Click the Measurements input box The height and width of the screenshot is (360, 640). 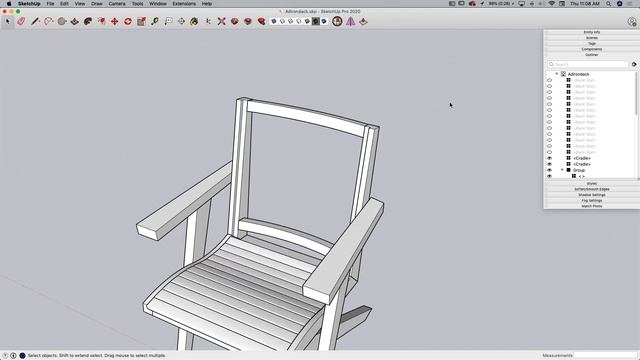coord(605,356)
